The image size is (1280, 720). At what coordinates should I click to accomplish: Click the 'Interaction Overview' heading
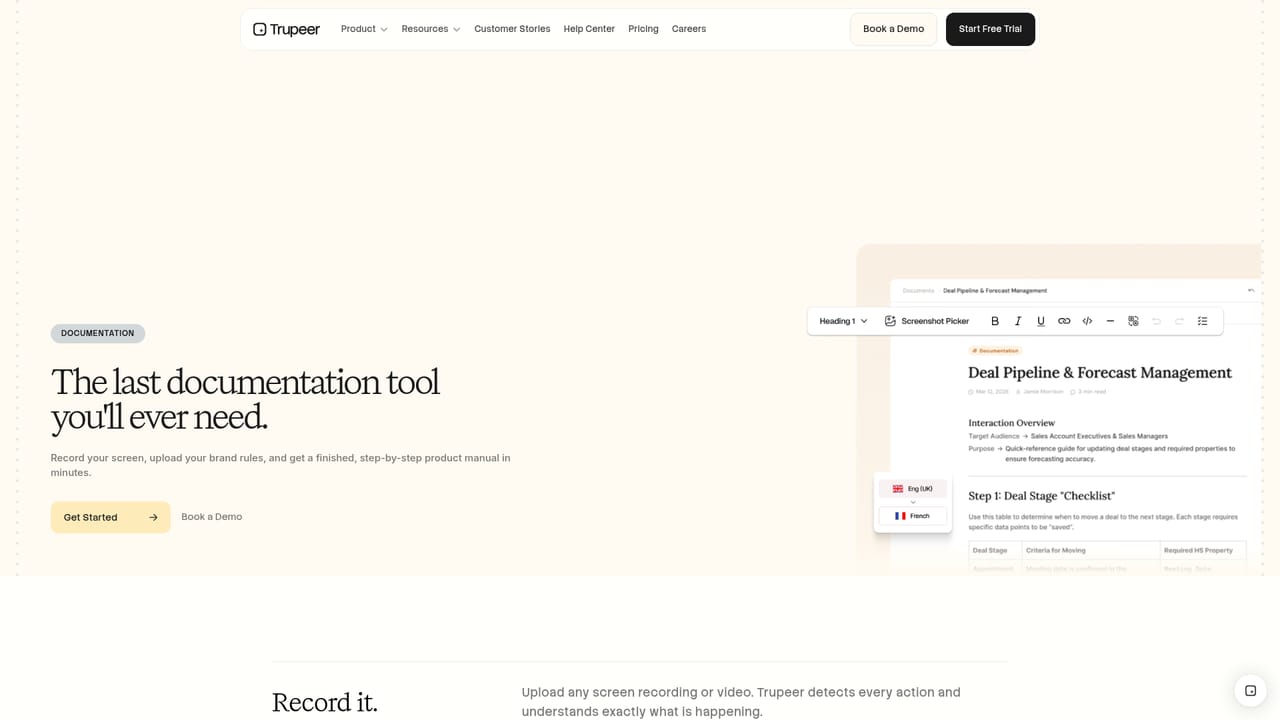1011,423
